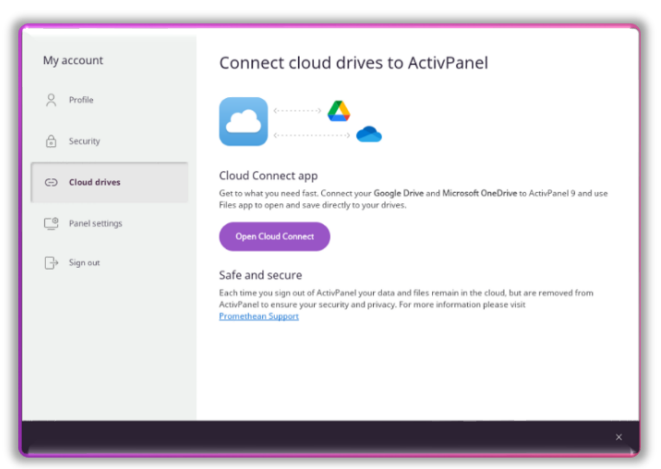Click the Safe and secure heading
661x469 pixels.
point(260,275)
